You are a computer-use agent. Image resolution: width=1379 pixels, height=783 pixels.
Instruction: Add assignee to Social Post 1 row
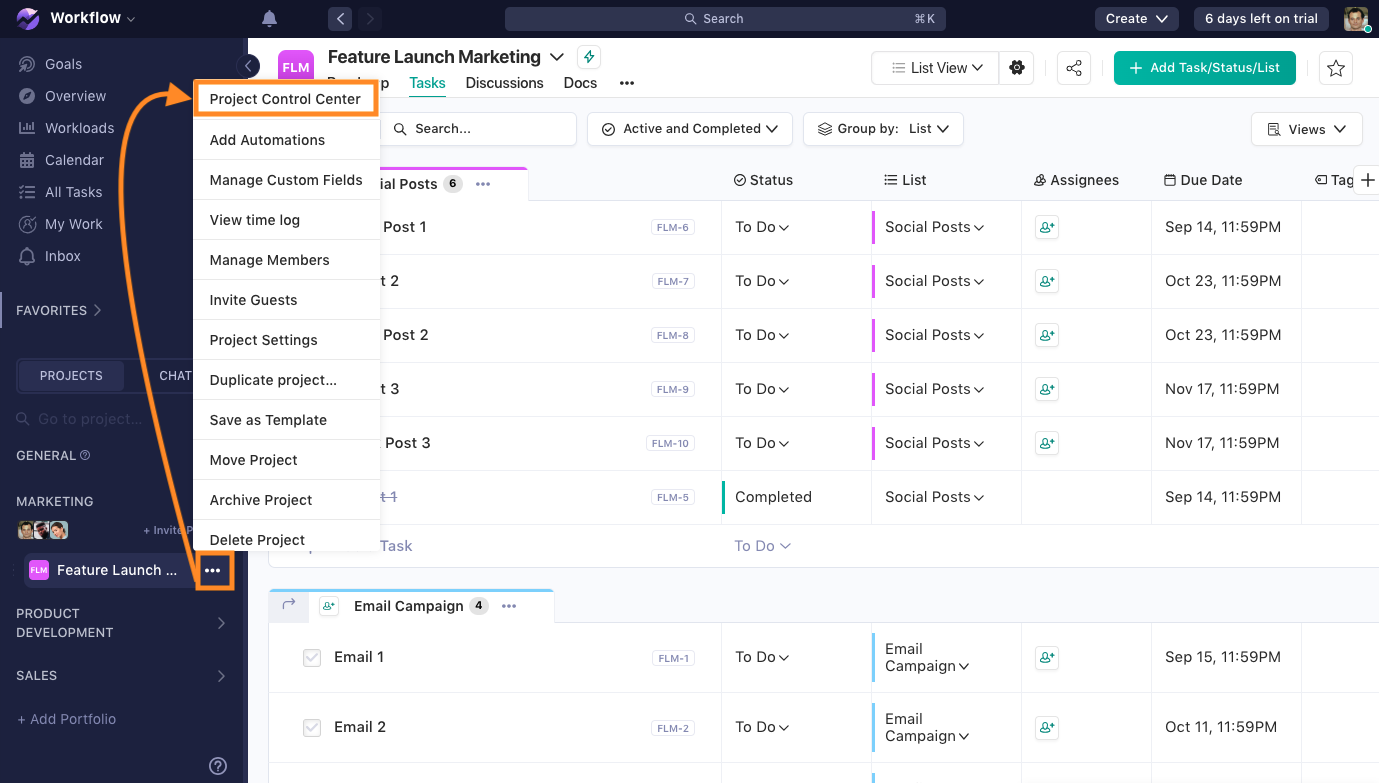point(1047,228)
